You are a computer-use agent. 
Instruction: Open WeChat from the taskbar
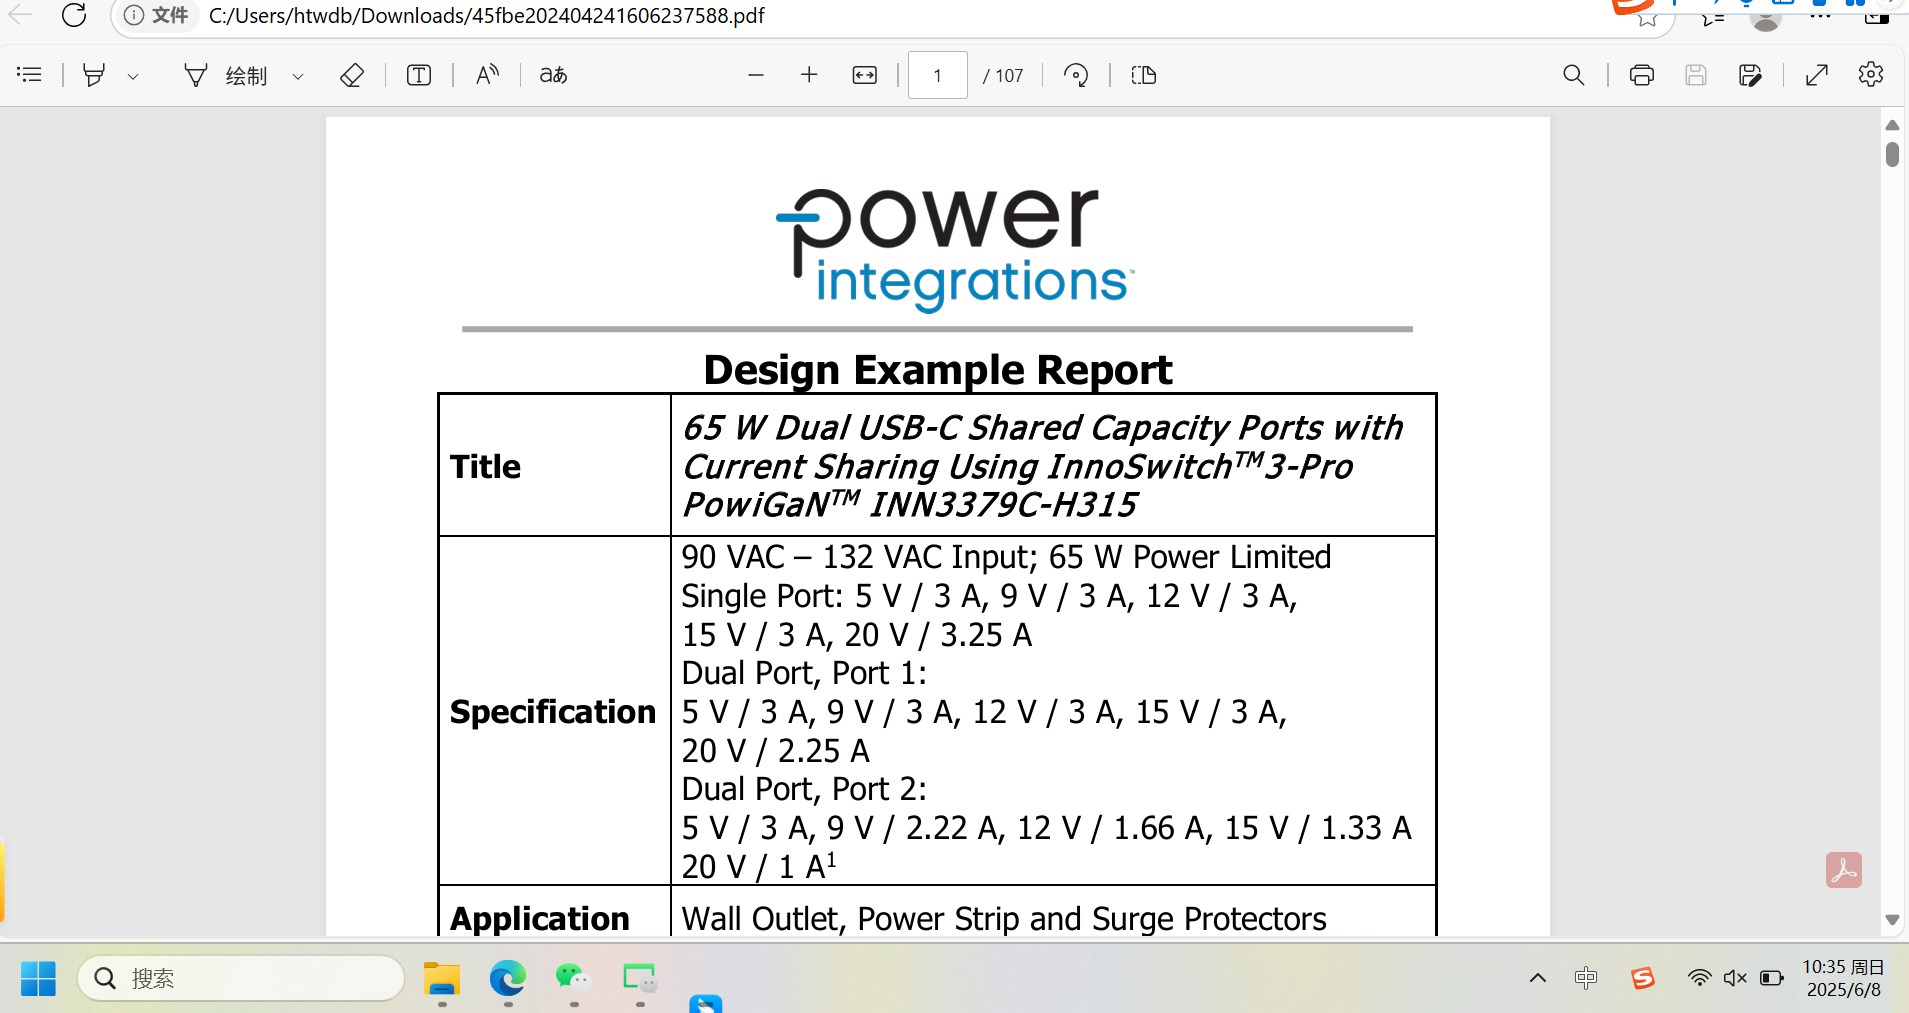pyautogui.click(x=573, y=978)
